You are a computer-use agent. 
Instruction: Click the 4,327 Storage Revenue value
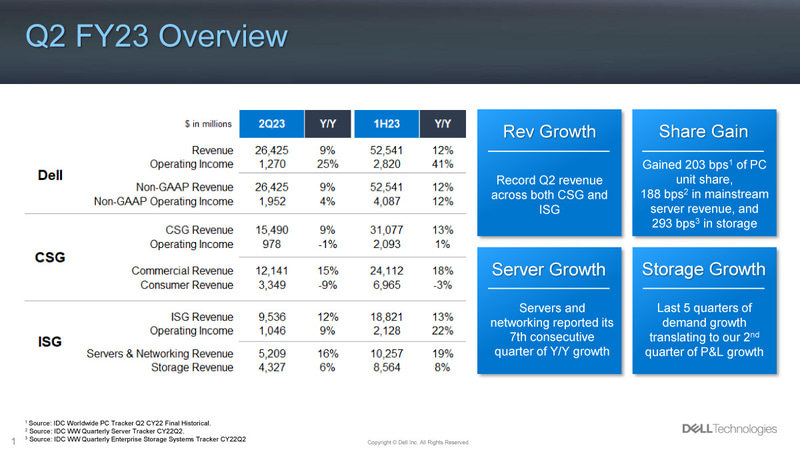[x=272, y=367]
